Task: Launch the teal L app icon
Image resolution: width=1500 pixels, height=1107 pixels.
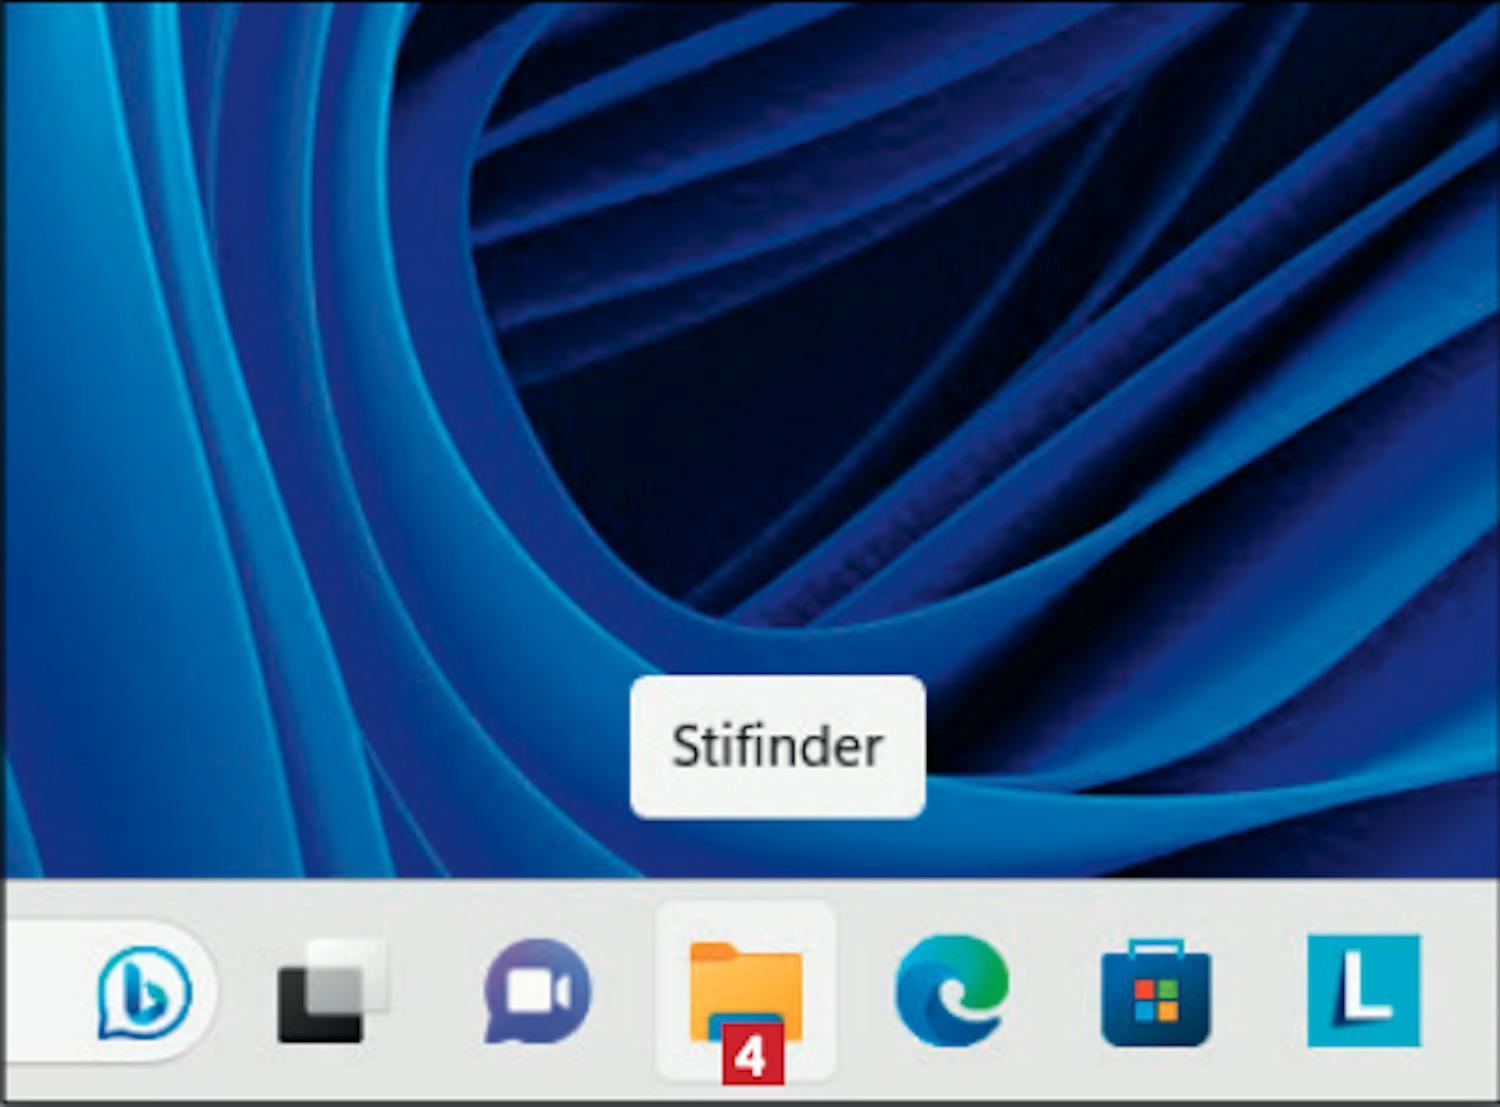Action: click(x=1364, y=990)
